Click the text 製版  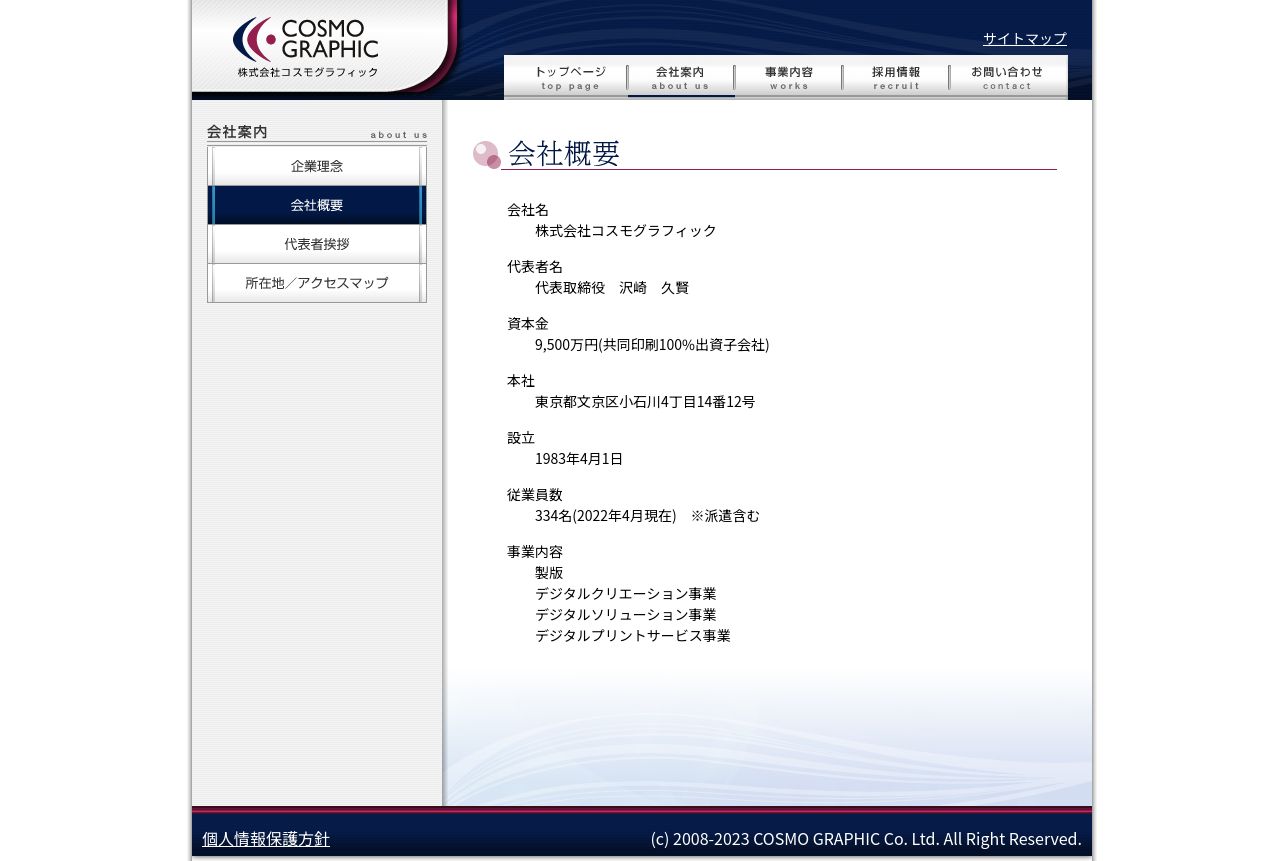pos(549,573)
